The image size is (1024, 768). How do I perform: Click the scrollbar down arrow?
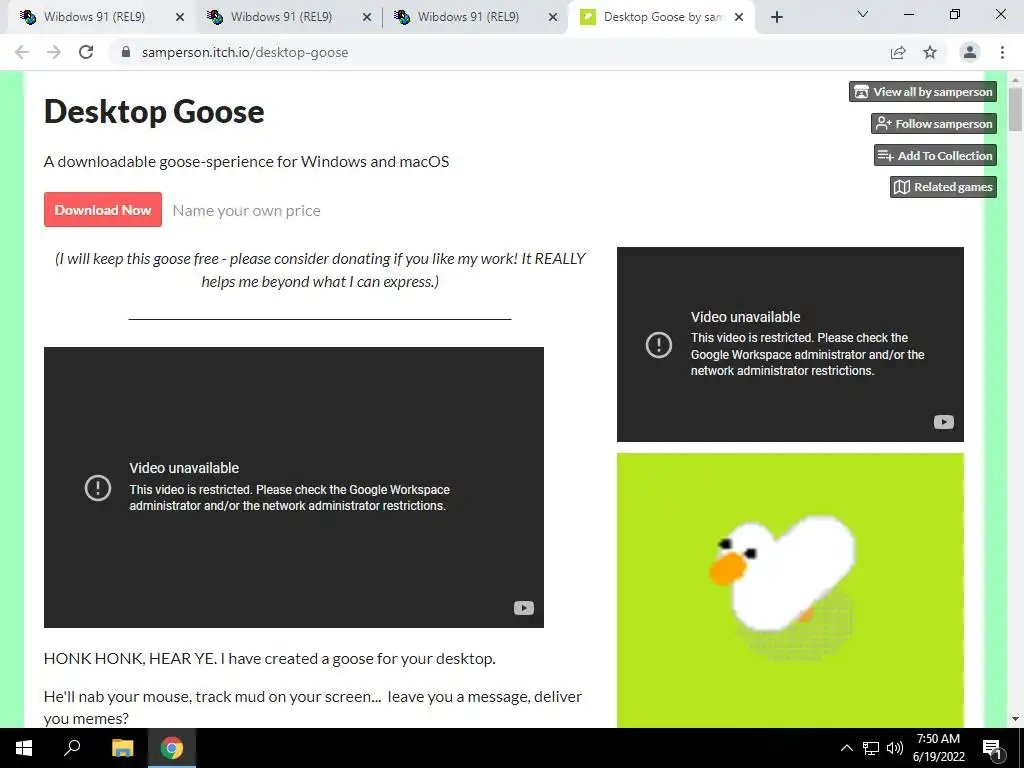1015,719
